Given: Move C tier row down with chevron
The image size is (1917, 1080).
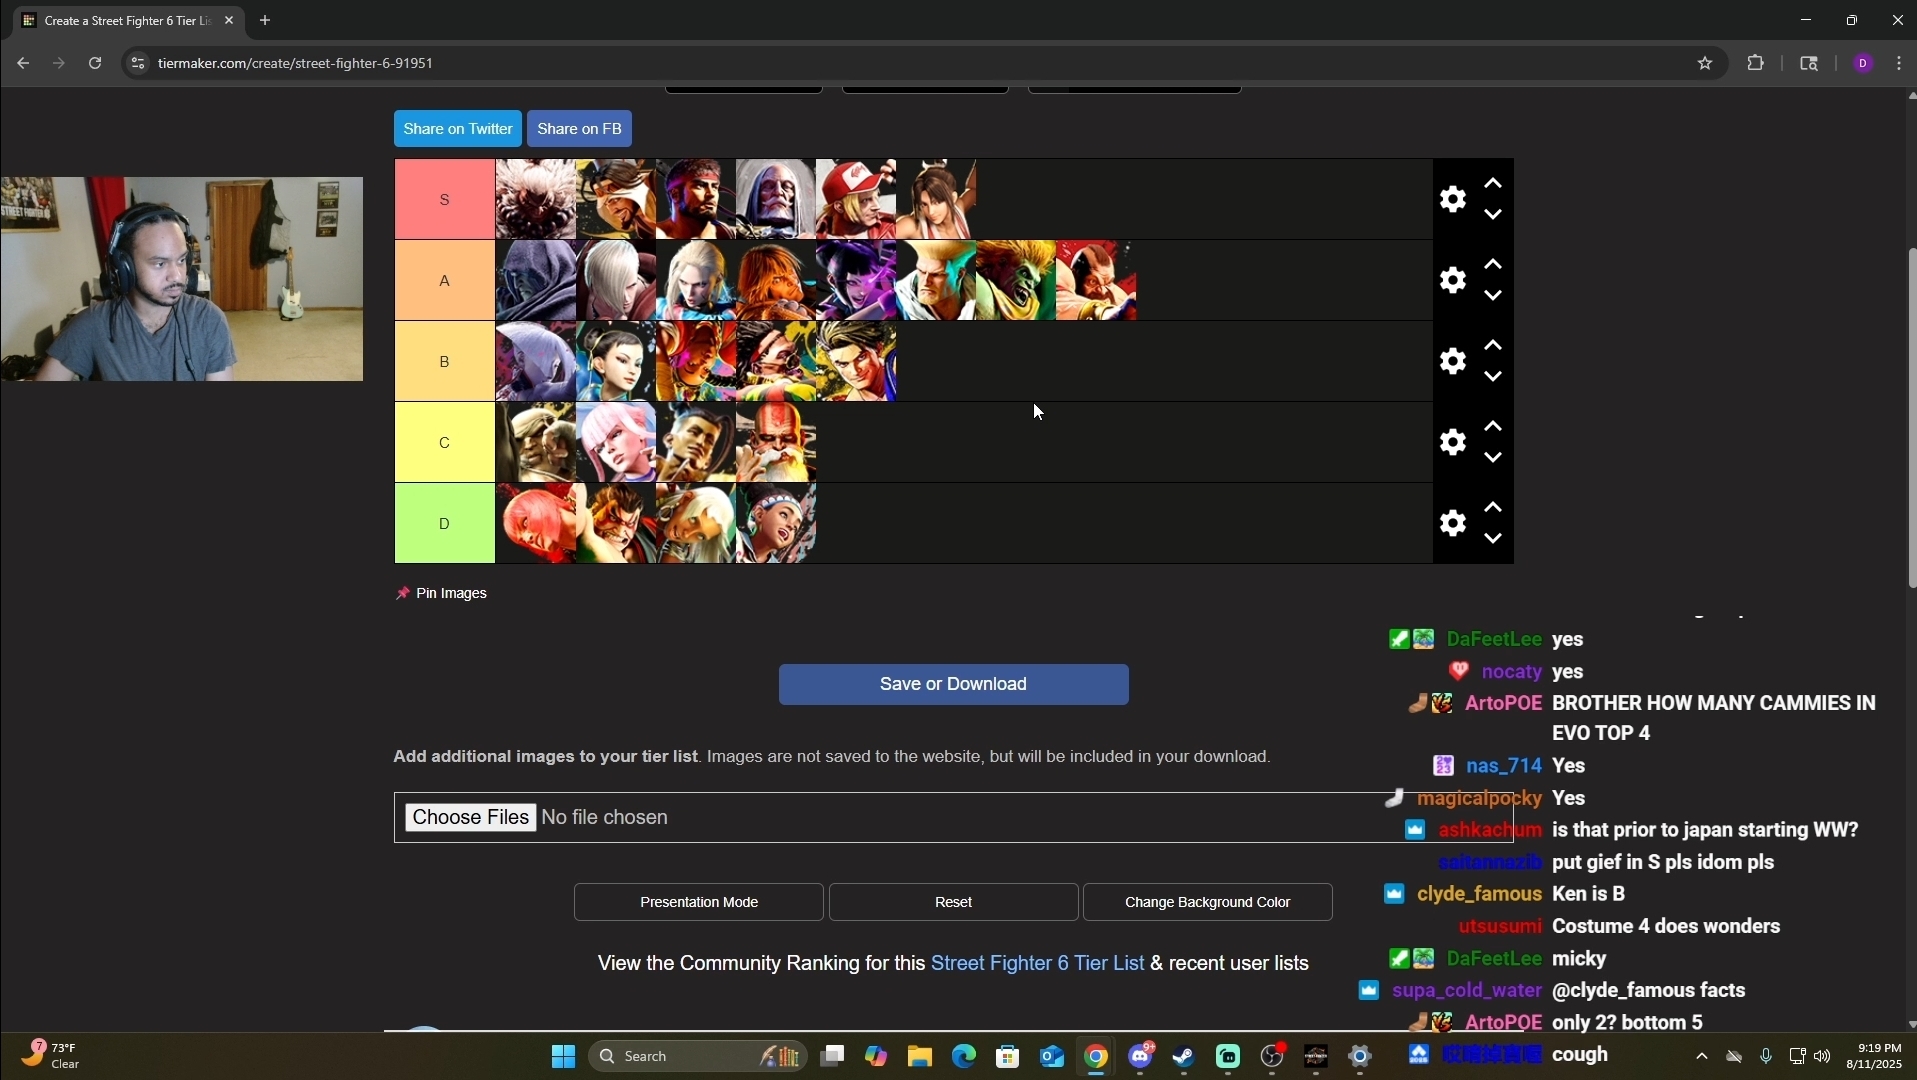Looking at the screenshot, I should [1493, 458].
